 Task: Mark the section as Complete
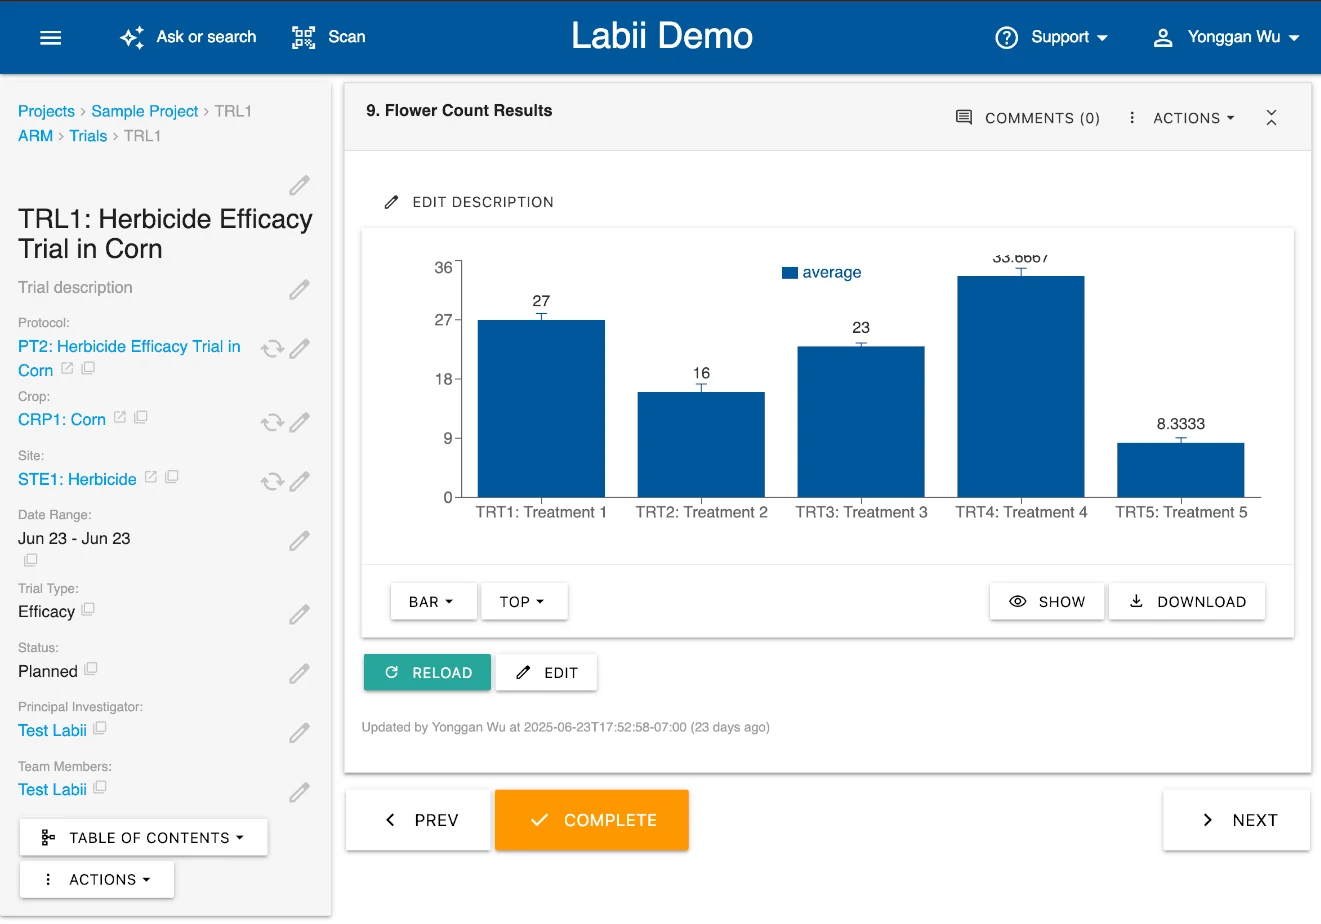pos(592,820)
